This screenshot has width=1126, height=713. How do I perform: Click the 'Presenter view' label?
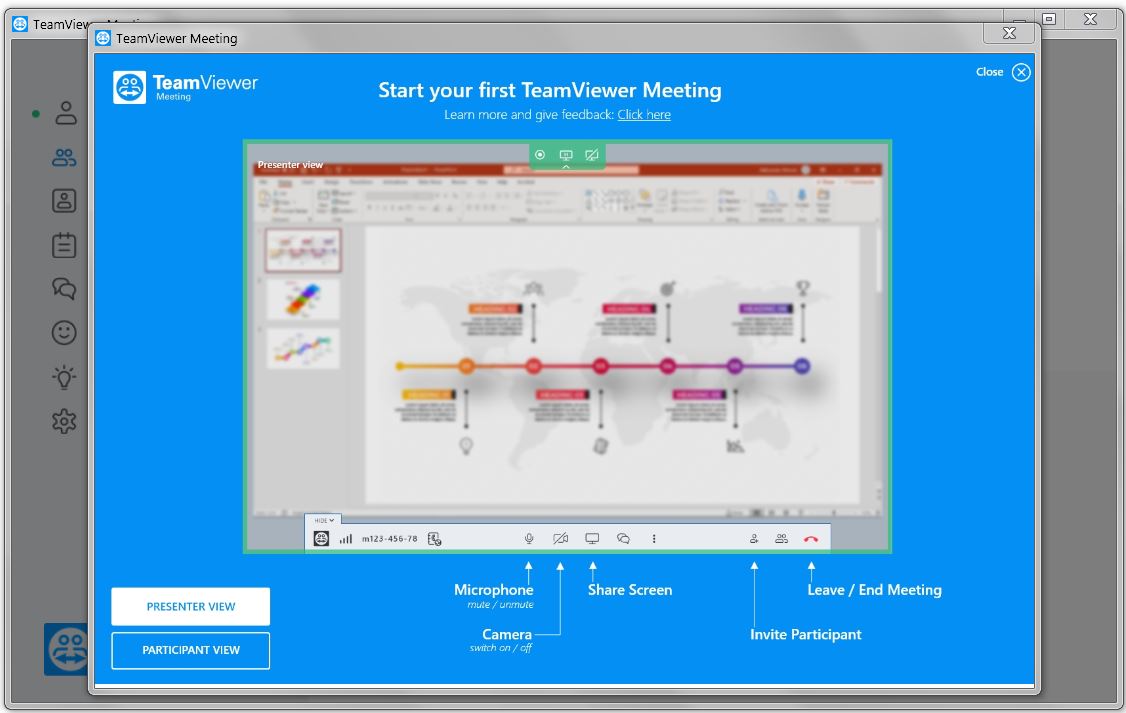[290, 164]
